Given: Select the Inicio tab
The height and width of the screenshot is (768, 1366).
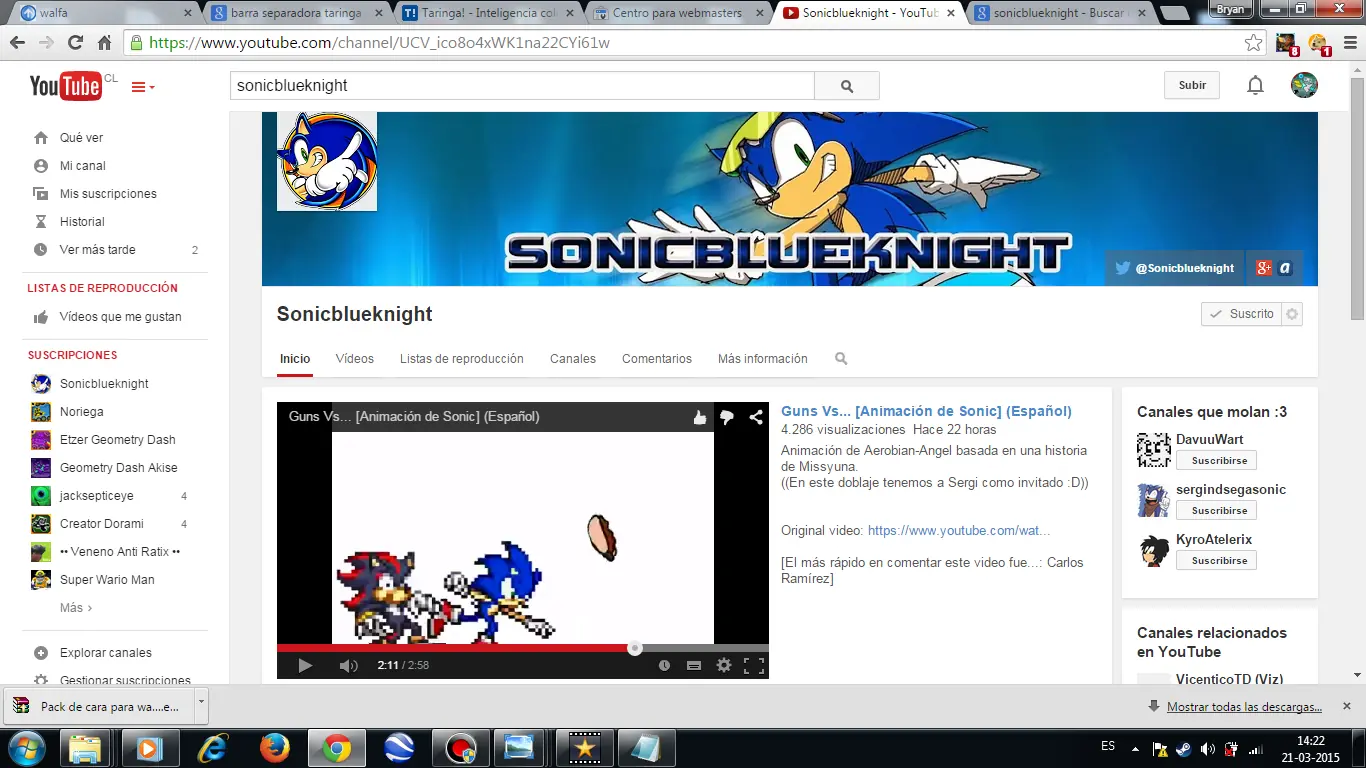Looking at the screenshot, I should [x=295, y=359].
